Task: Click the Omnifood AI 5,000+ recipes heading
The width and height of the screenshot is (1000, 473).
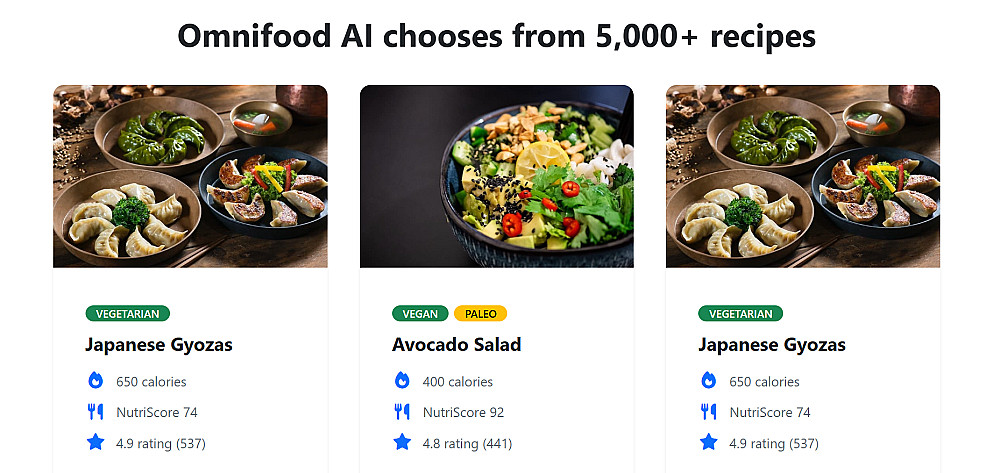Action: pyautogui.click(x=496, y=36)
